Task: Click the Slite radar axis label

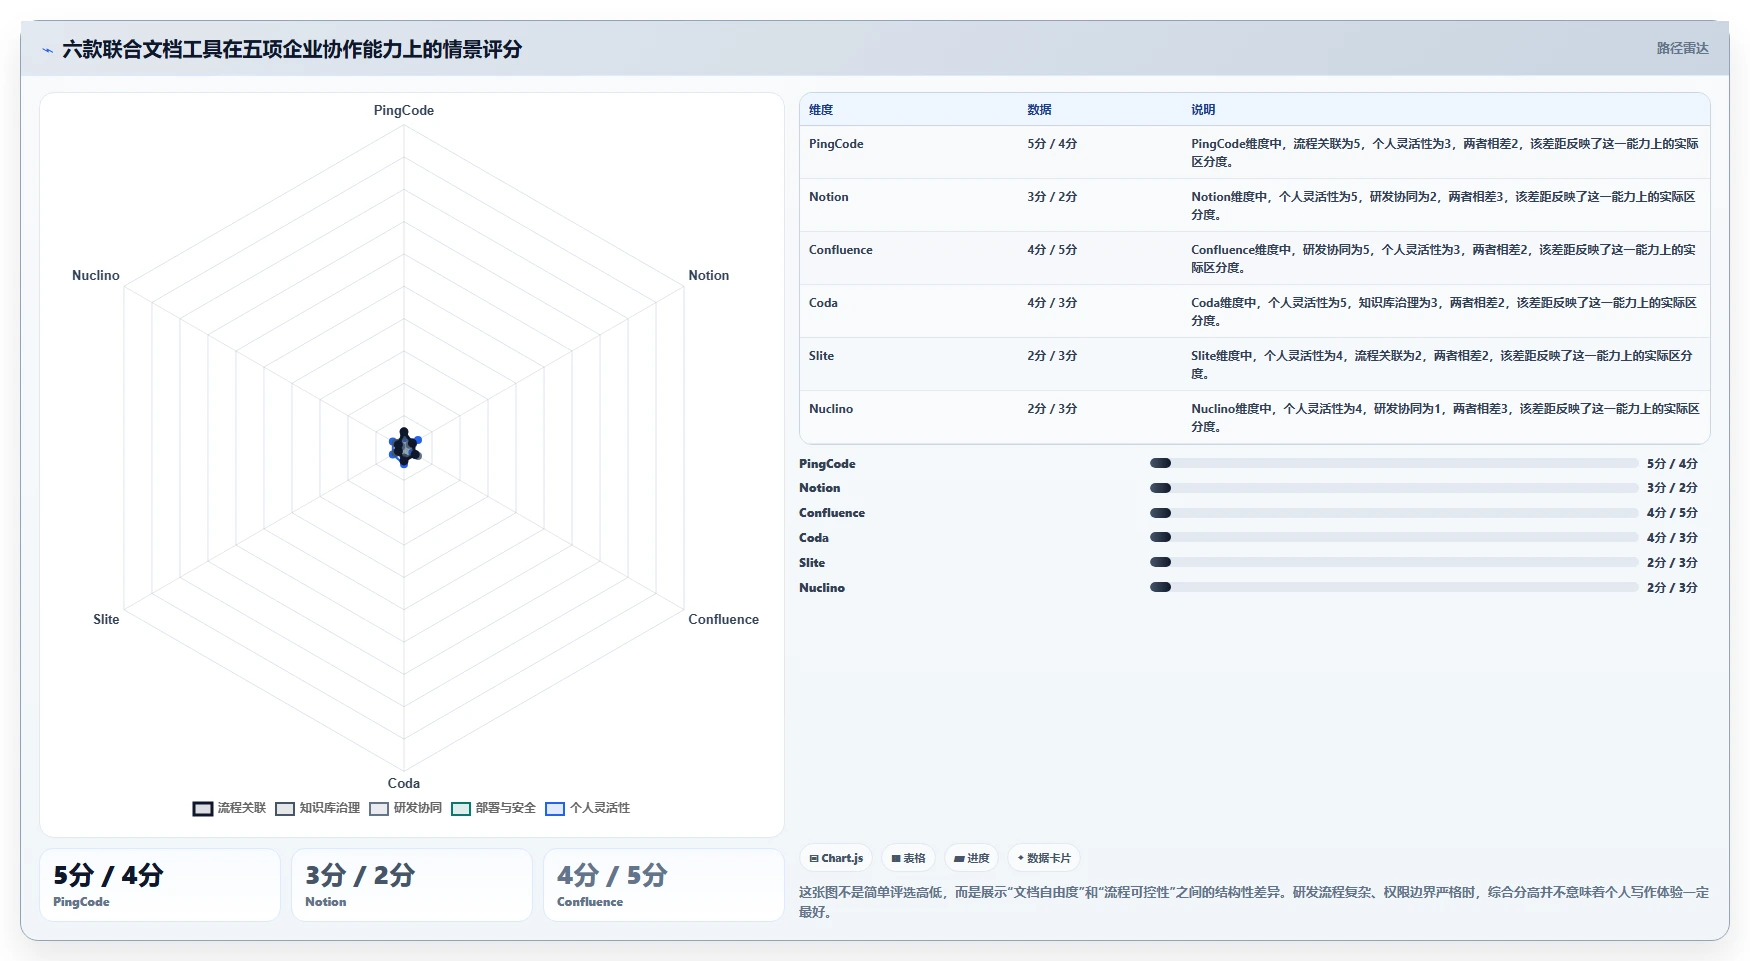Action: (x=106, y=620)
